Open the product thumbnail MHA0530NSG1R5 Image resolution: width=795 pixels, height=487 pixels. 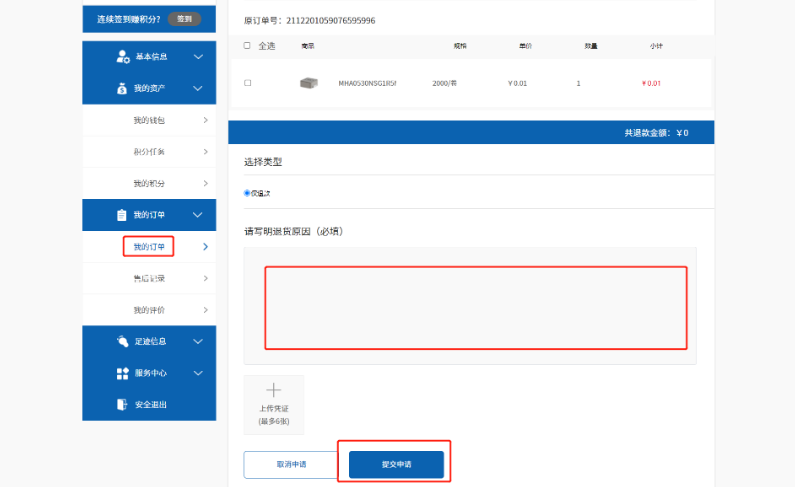309,83
